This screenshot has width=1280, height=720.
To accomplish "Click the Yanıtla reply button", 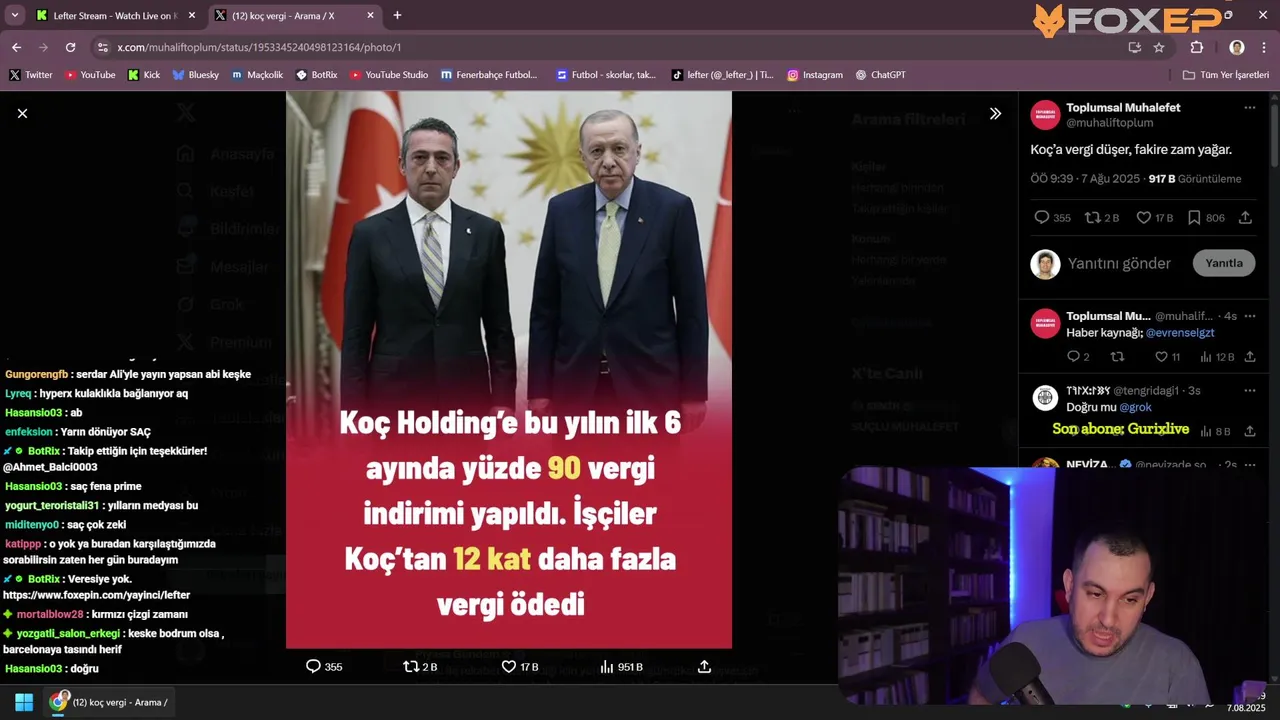I will [1224, 263].
